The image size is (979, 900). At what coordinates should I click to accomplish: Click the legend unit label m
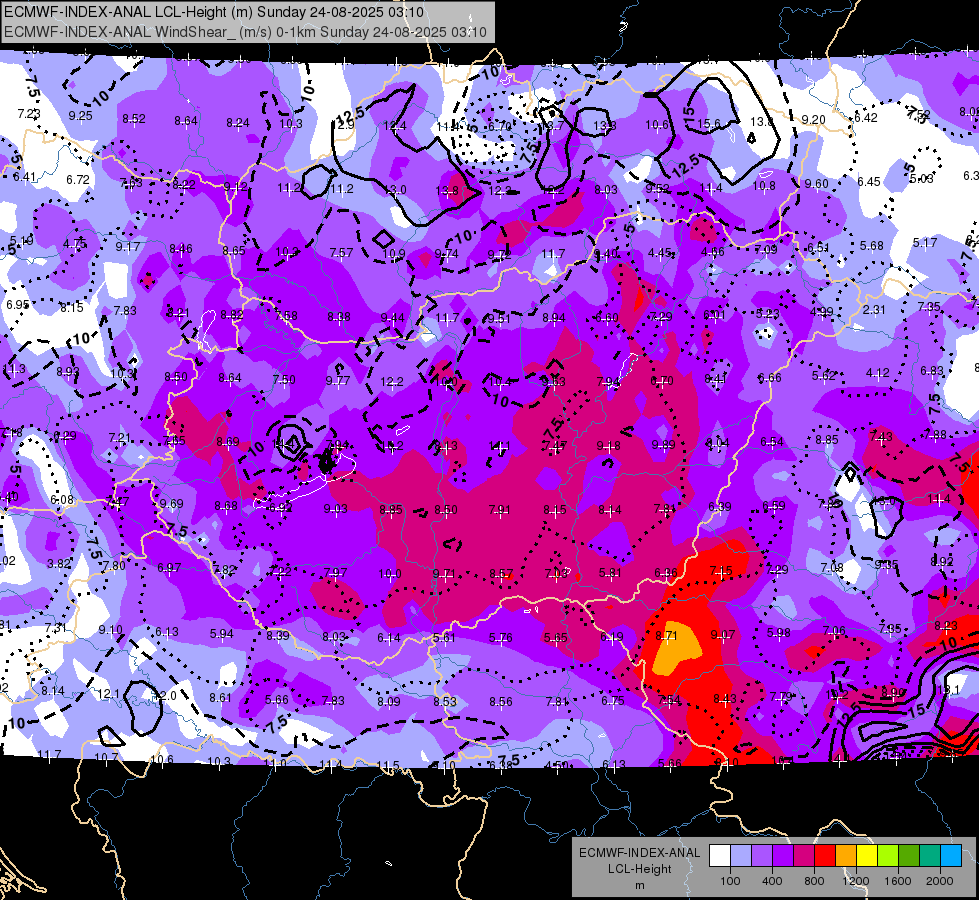coord(640,885)
